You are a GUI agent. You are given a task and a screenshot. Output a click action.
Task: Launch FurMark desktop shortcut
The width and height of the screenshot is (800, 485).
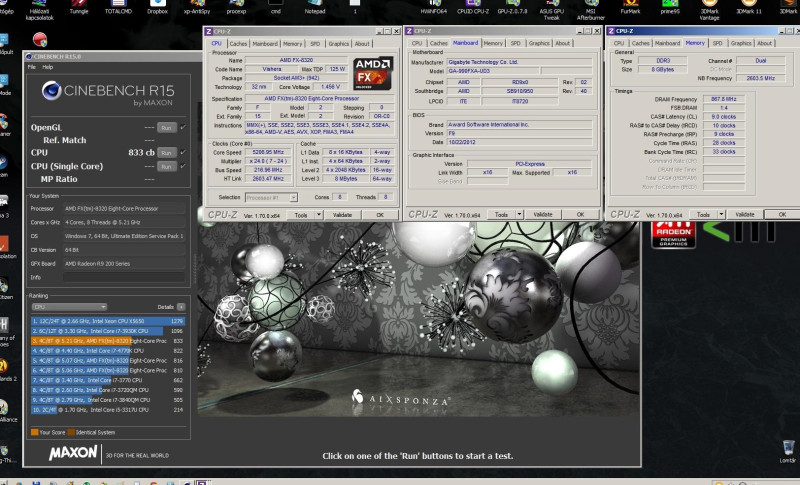click(631, 7)
